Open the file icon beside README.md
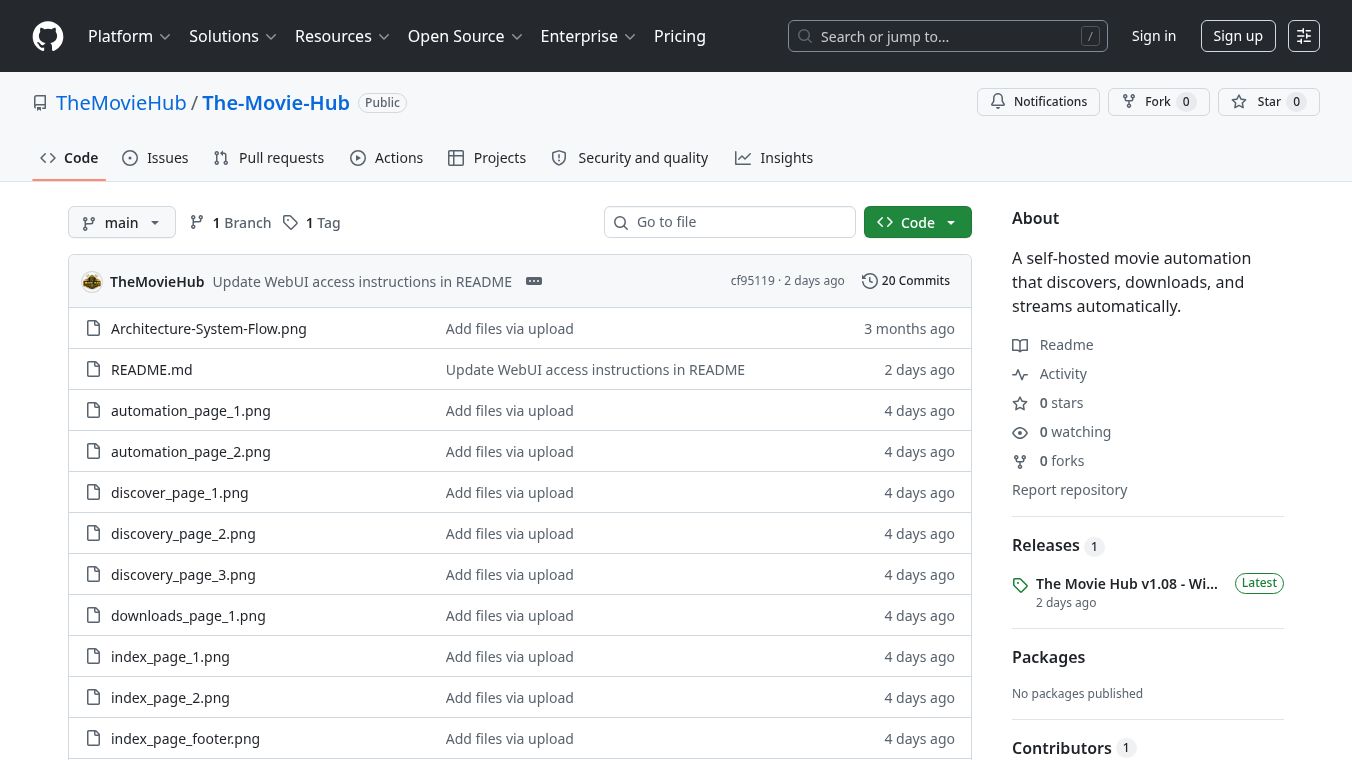Image resolution: width=1352 pixels, height=760 pixels. coord(94,370)
